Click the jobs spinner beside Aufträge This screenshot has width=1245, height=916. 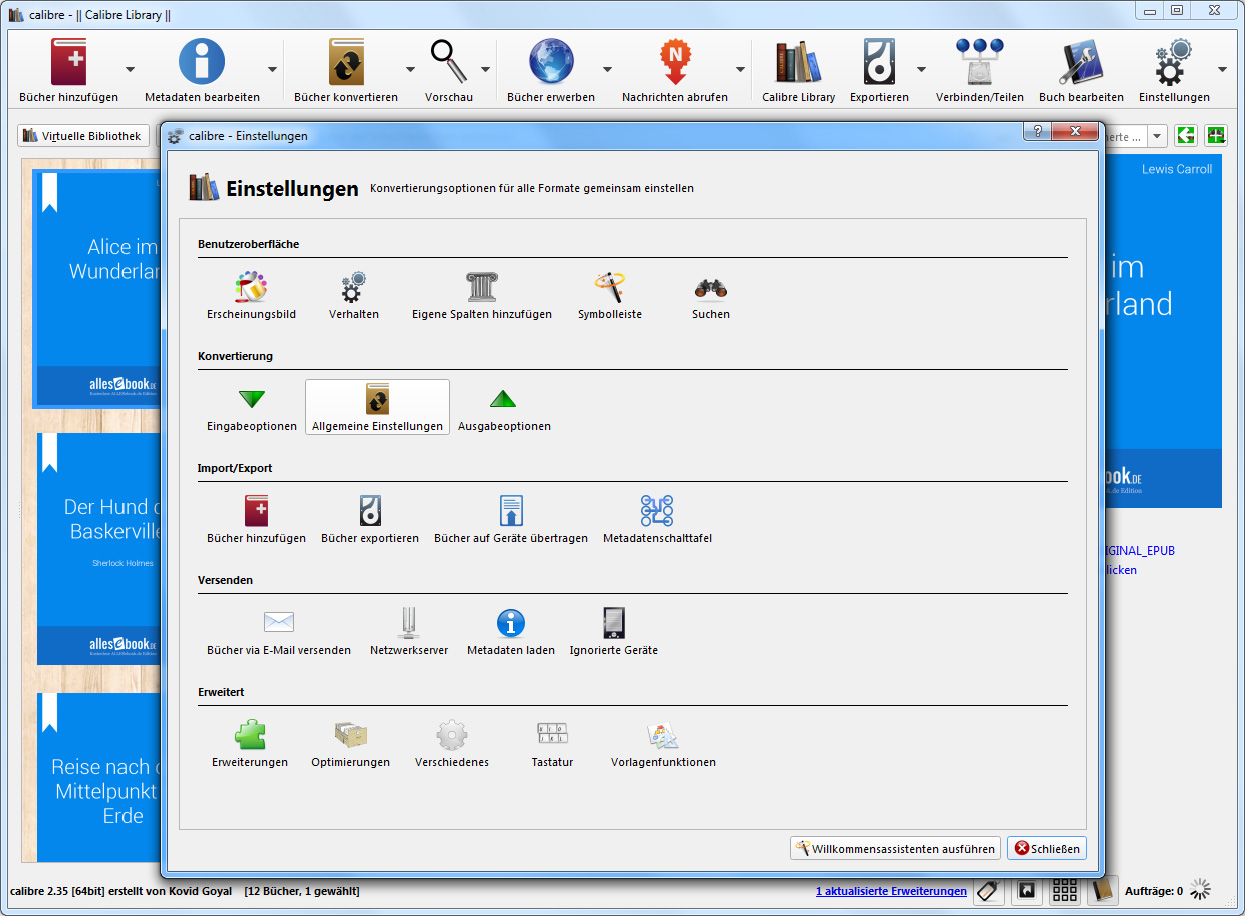click(1202, 889)
